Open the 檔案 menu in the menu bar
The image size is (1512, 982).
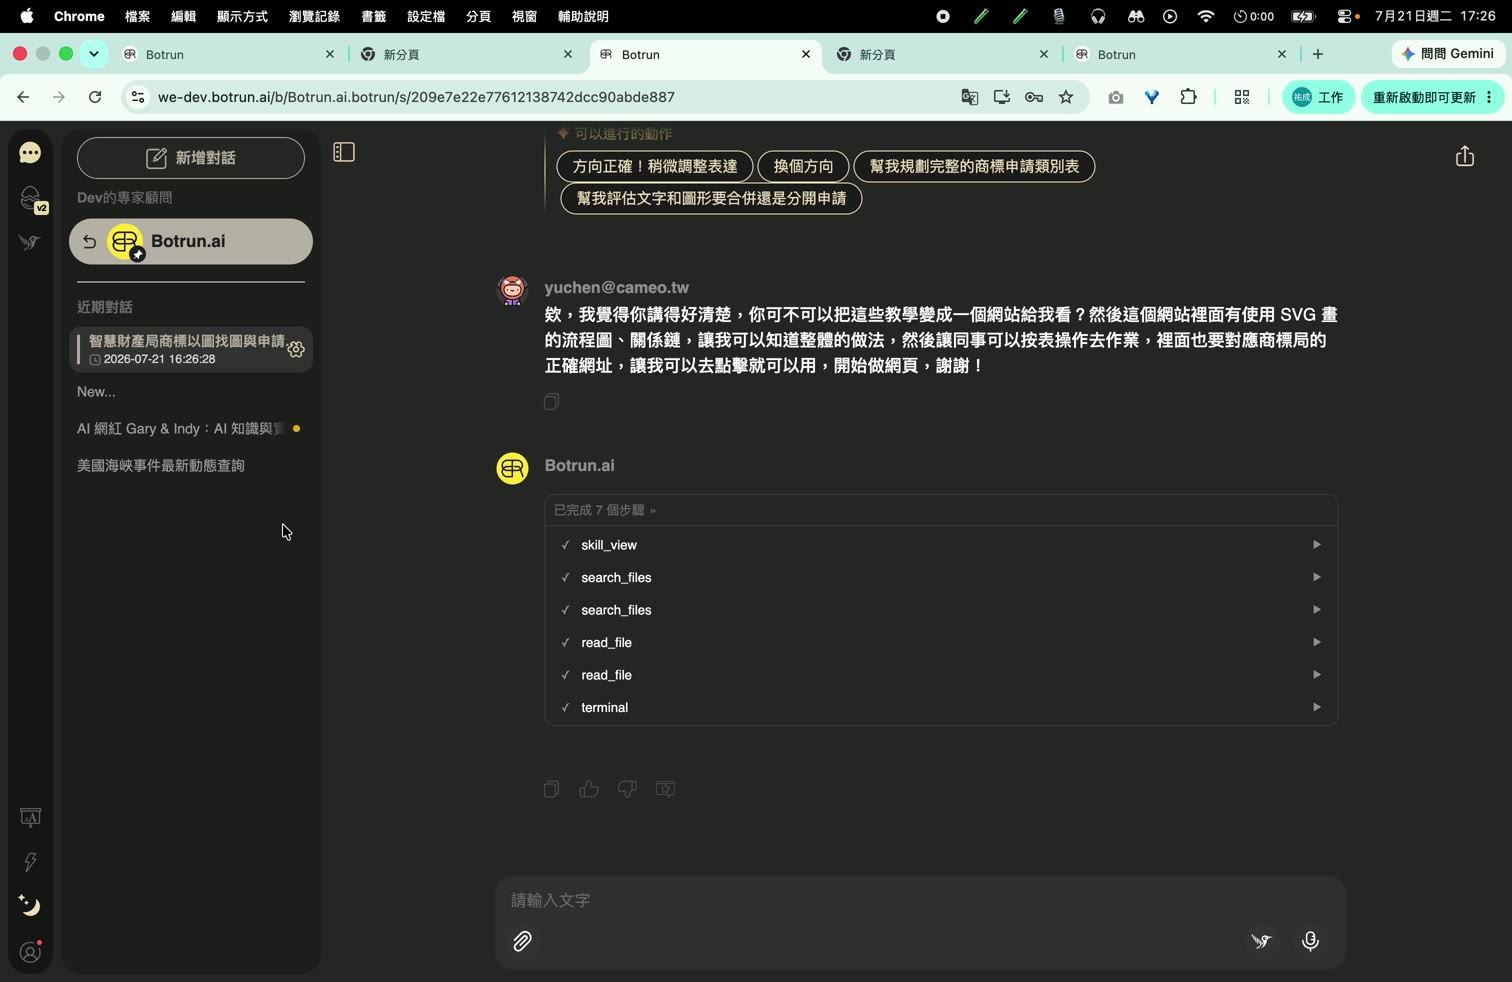click(138, 16)
